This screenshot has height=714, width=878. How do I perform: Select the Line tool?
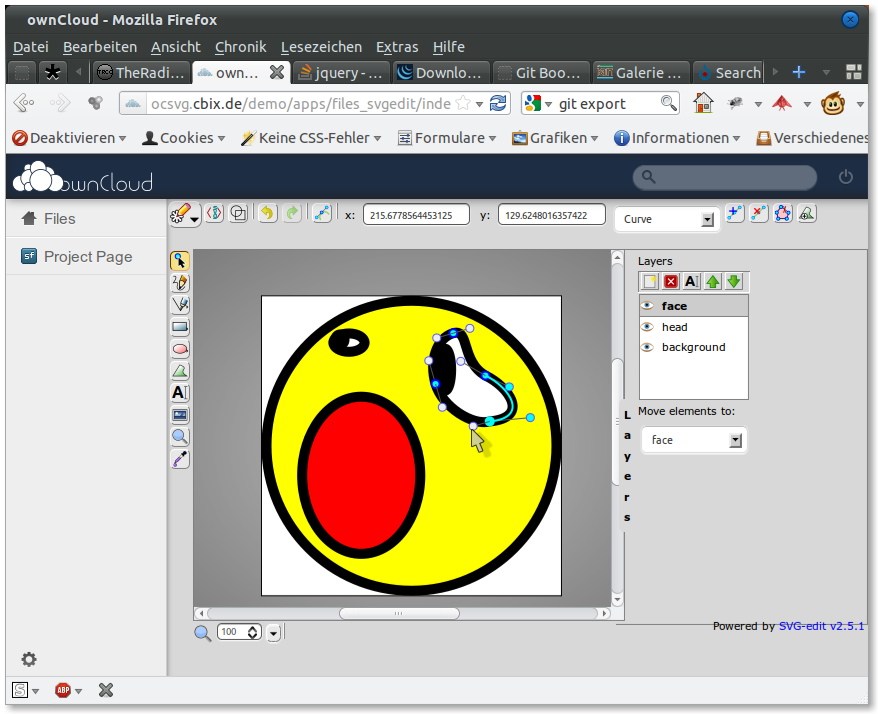tap(180, 305)
